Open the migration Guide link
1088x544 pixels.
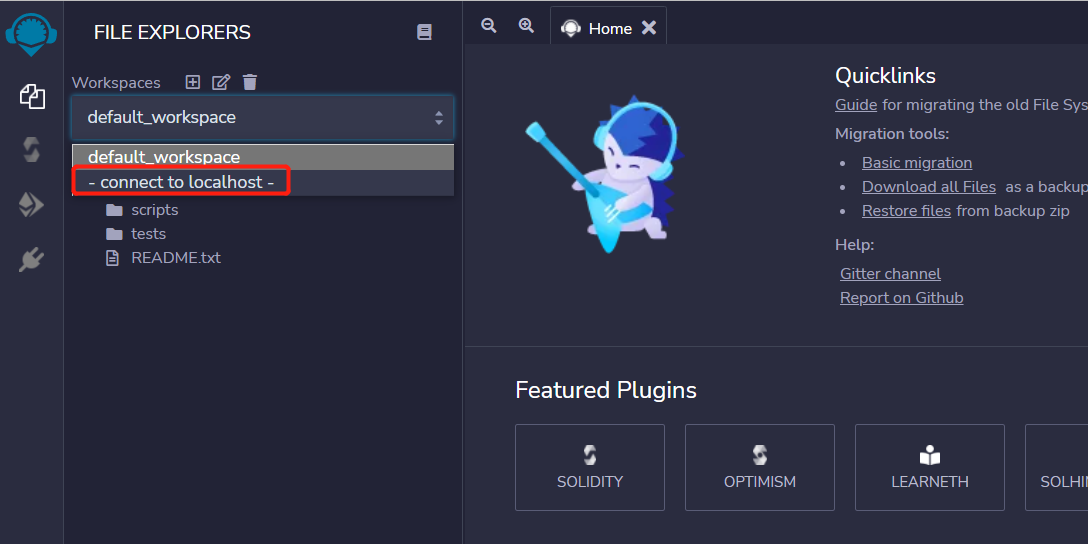point(856,105)
